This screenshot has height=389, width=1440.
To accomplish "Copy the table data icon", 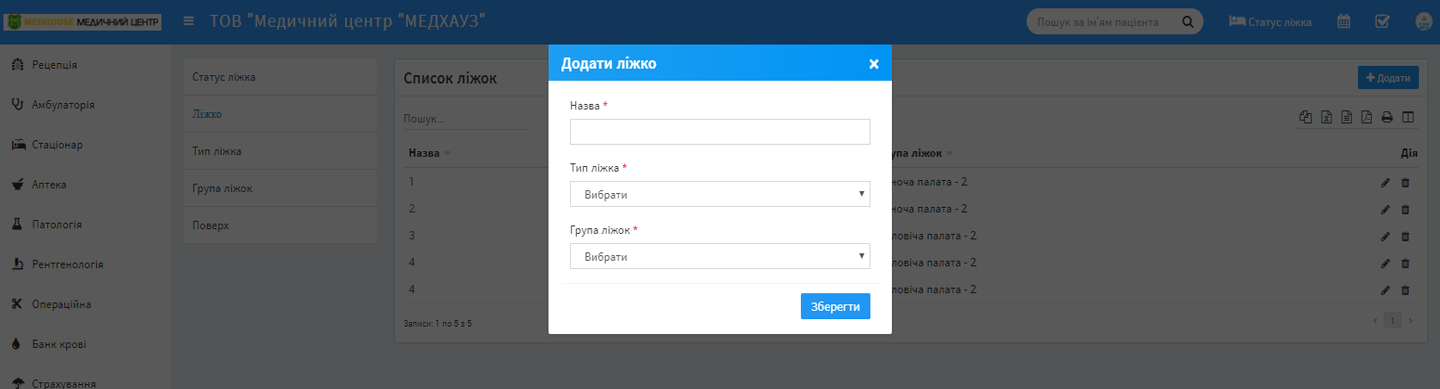I will pos(1305,117).
